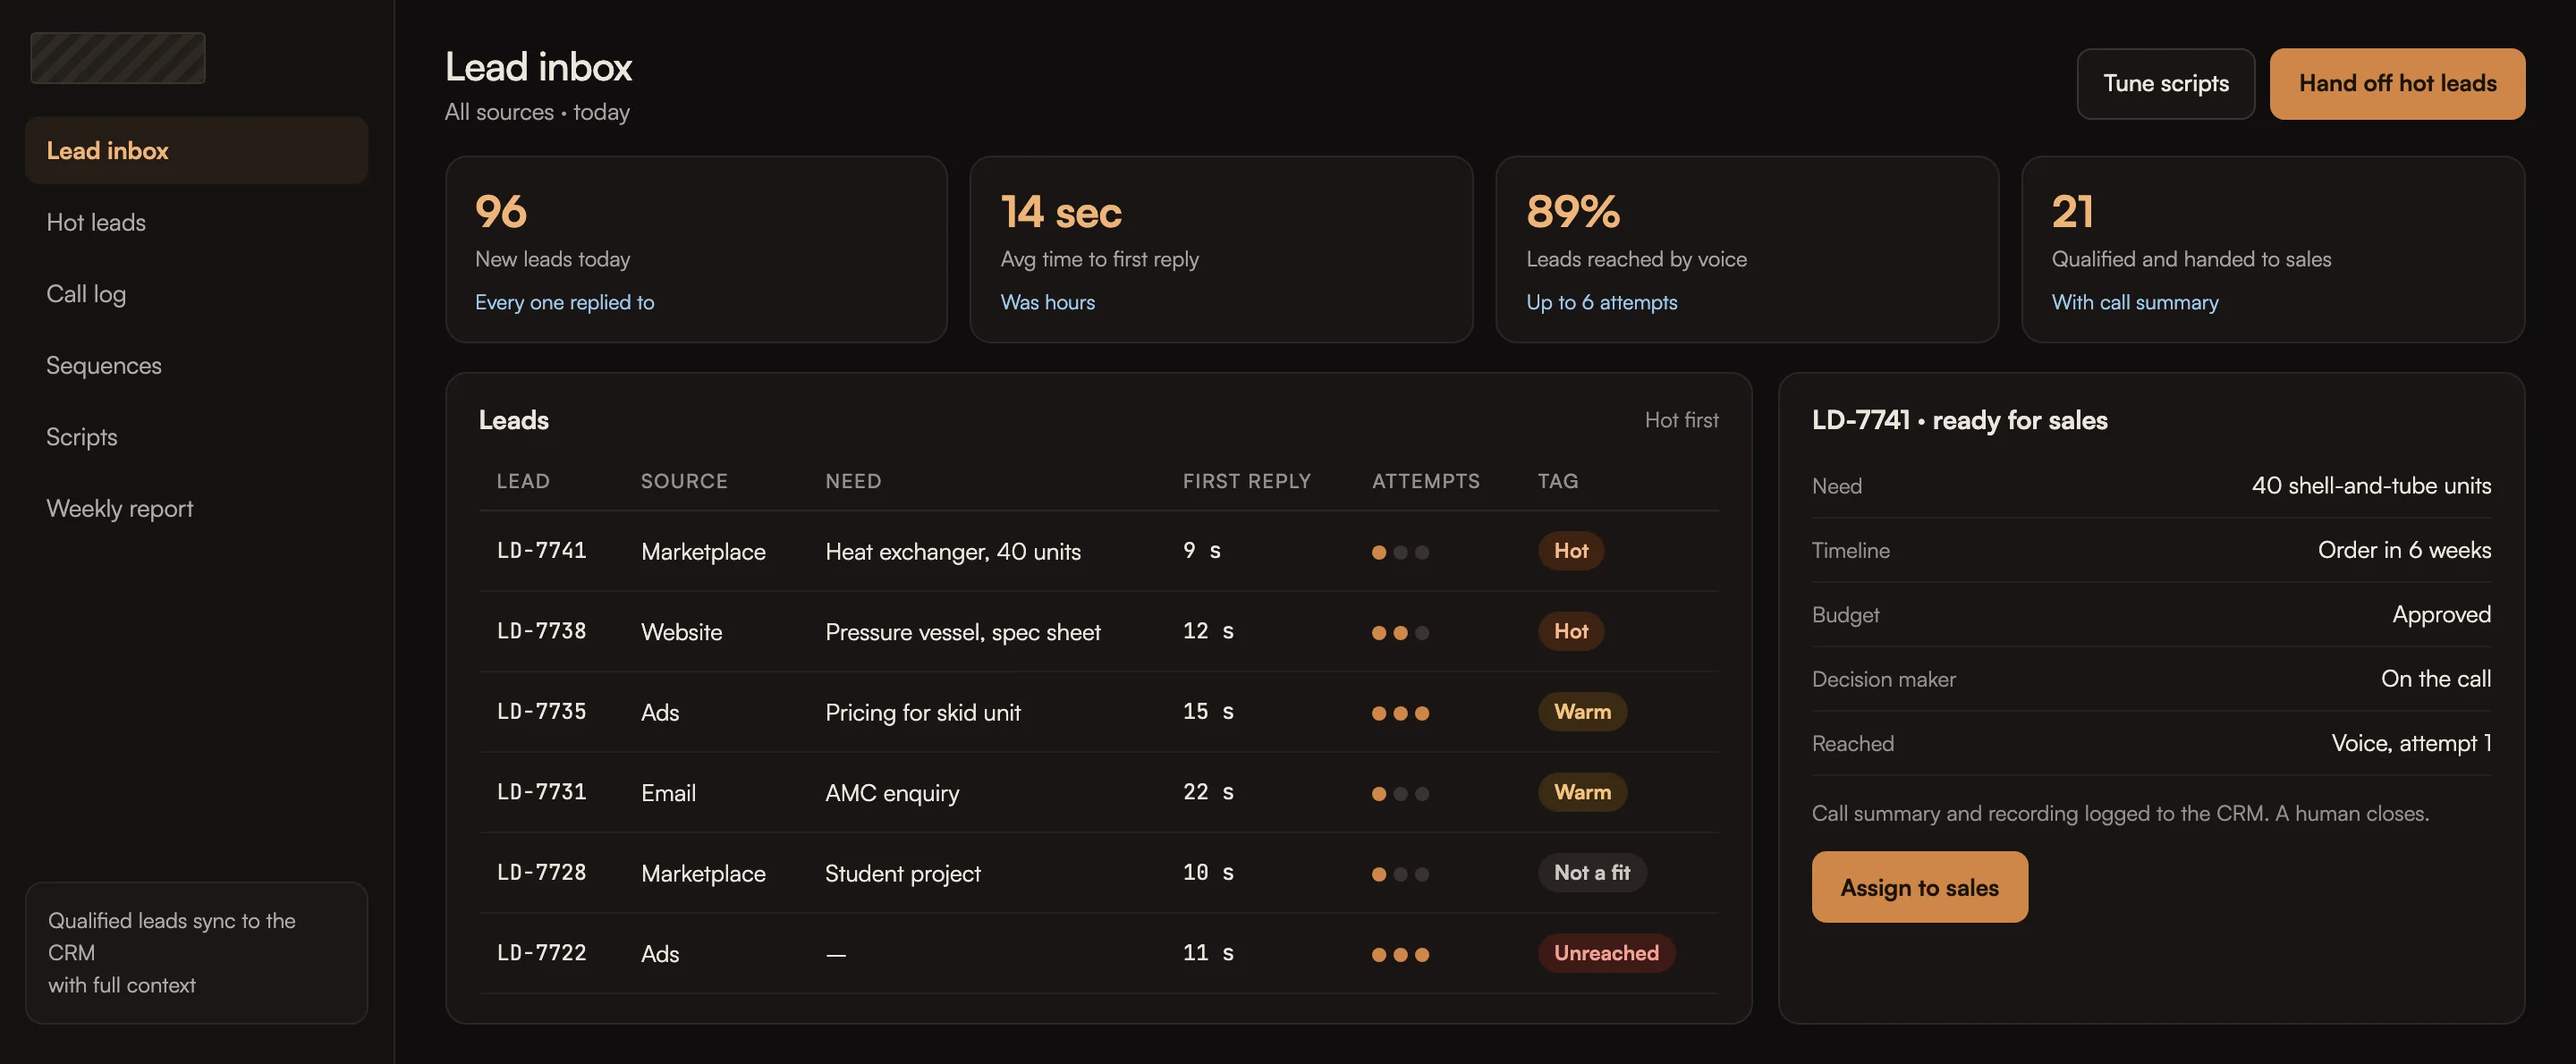Screen dimensions: 2576x1064
Task: Click attempts dots for Pressure vessel row
Action: point(1400,633)
